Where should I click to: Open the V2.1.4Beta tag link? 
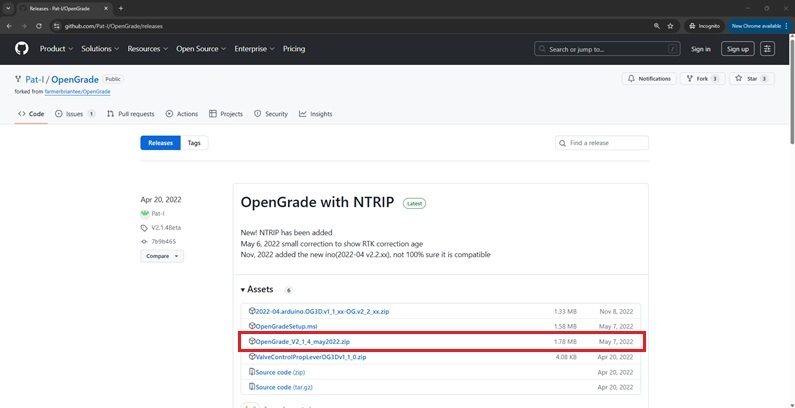(x=165, y=228)
